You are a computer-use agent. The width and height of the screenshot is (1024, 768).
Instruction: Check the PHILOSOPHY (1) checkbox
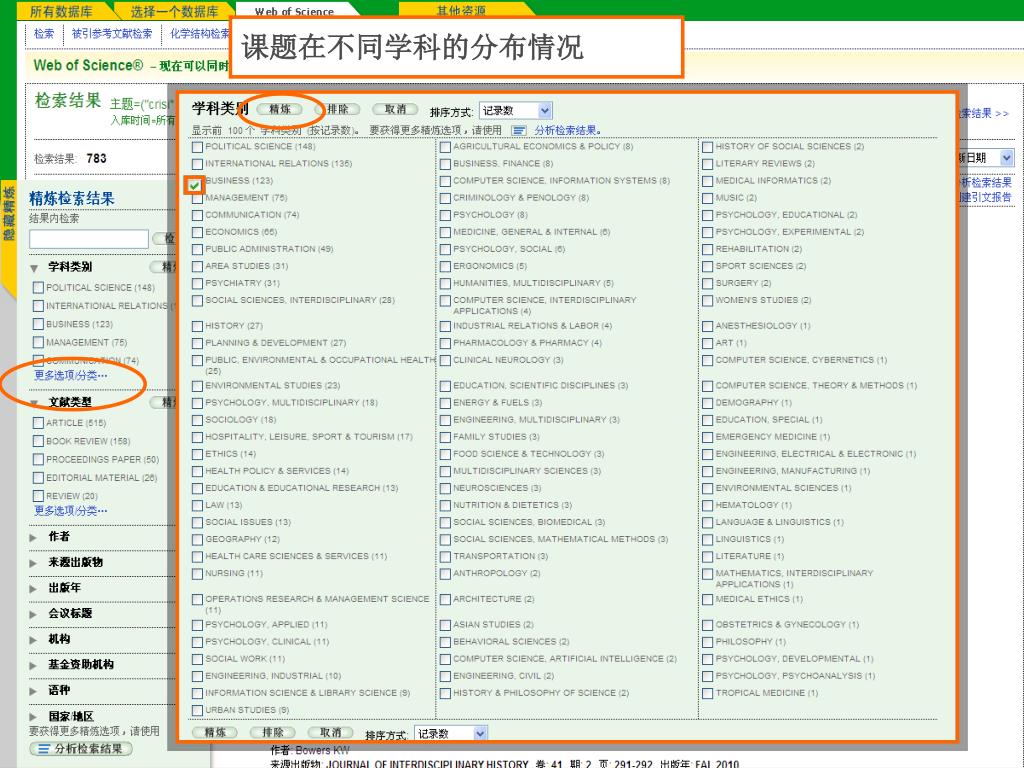[x=707, y=642]
